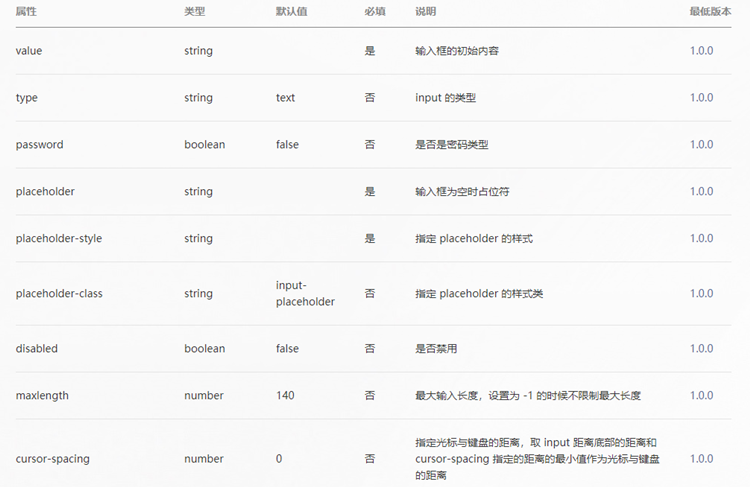
Task: Click the maxlength description about -1
Action: [x=528, y=395]
